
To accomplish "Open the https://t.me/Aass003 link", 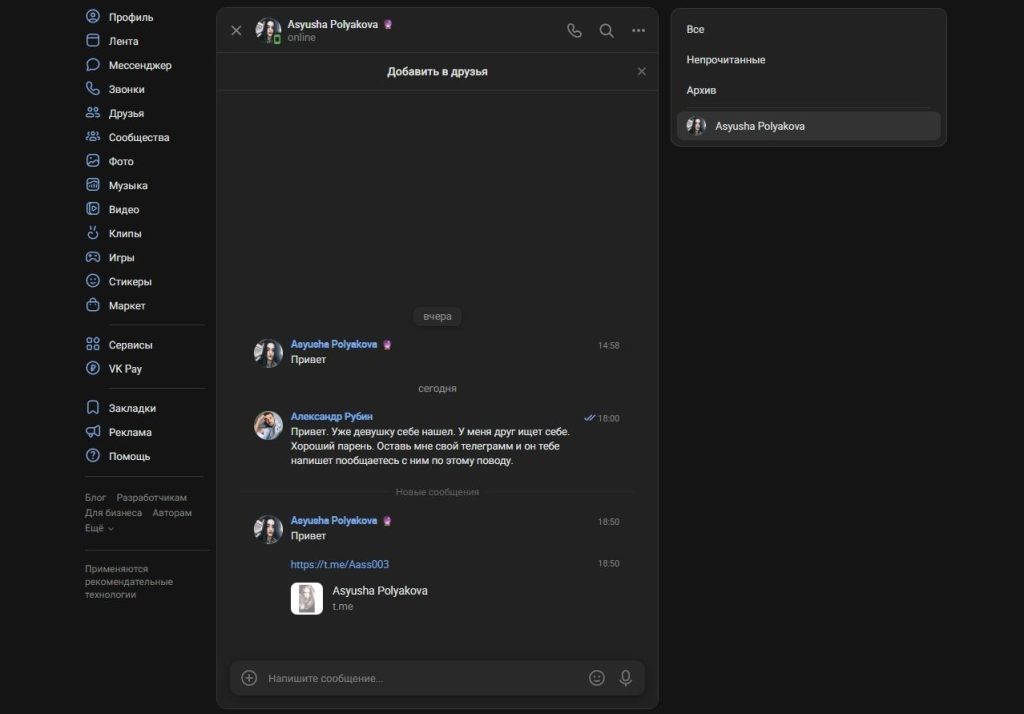I will tap(339, 564).
